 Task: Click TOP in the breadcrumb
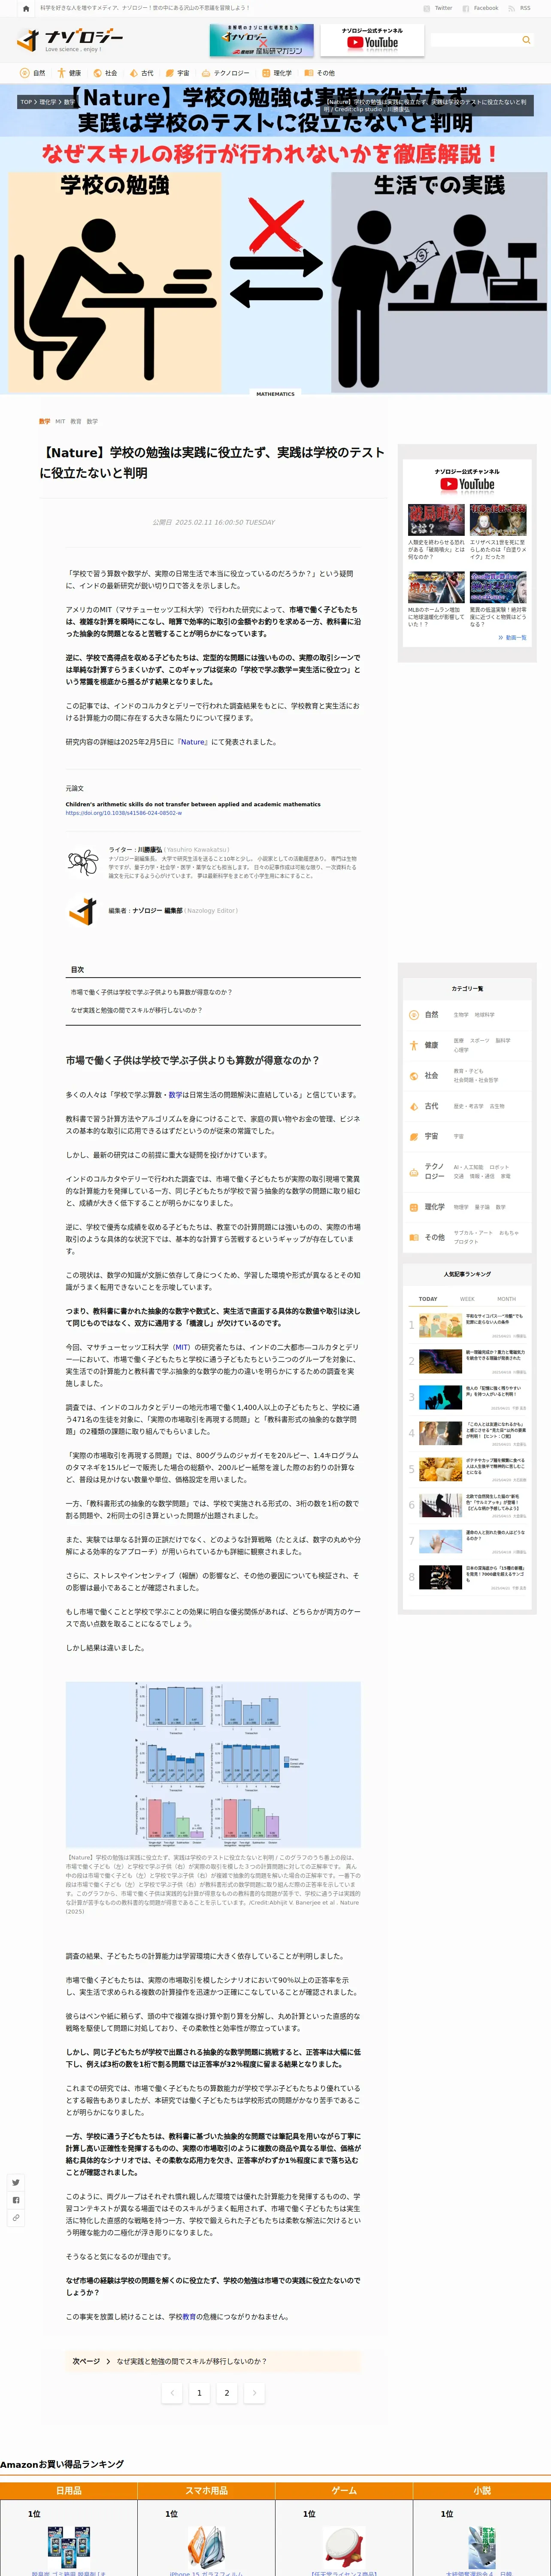pos(26,102)
